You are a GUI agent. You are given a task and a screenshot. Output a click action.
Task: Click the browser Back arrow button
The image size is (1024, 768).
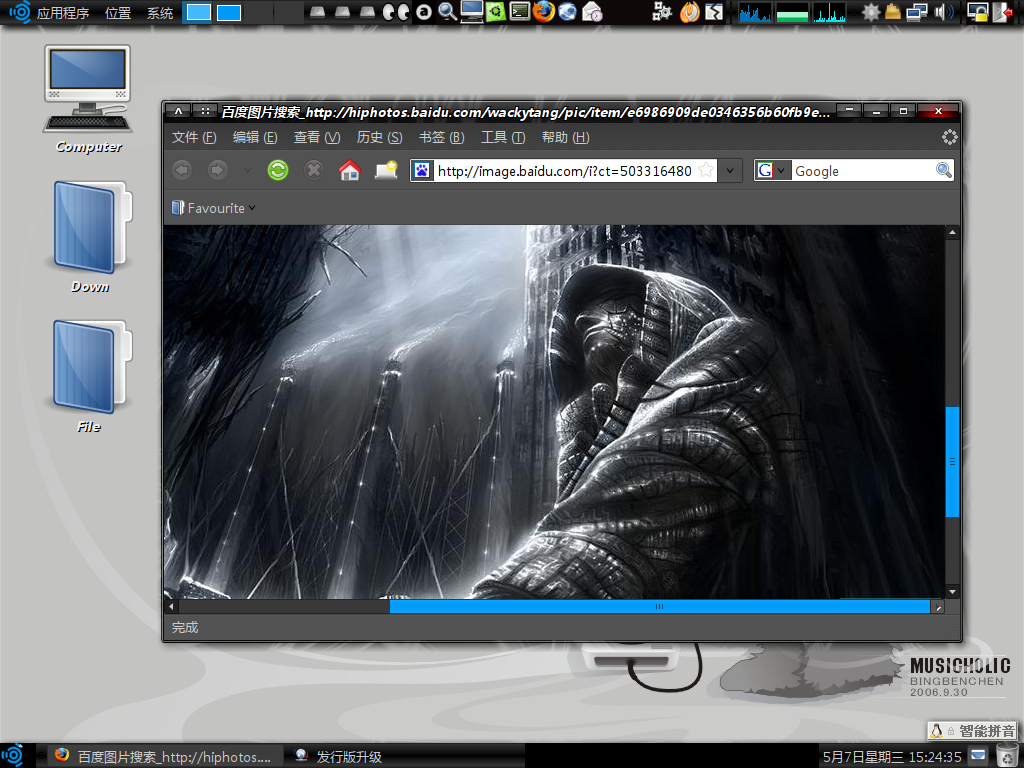[x=182, y=170]
